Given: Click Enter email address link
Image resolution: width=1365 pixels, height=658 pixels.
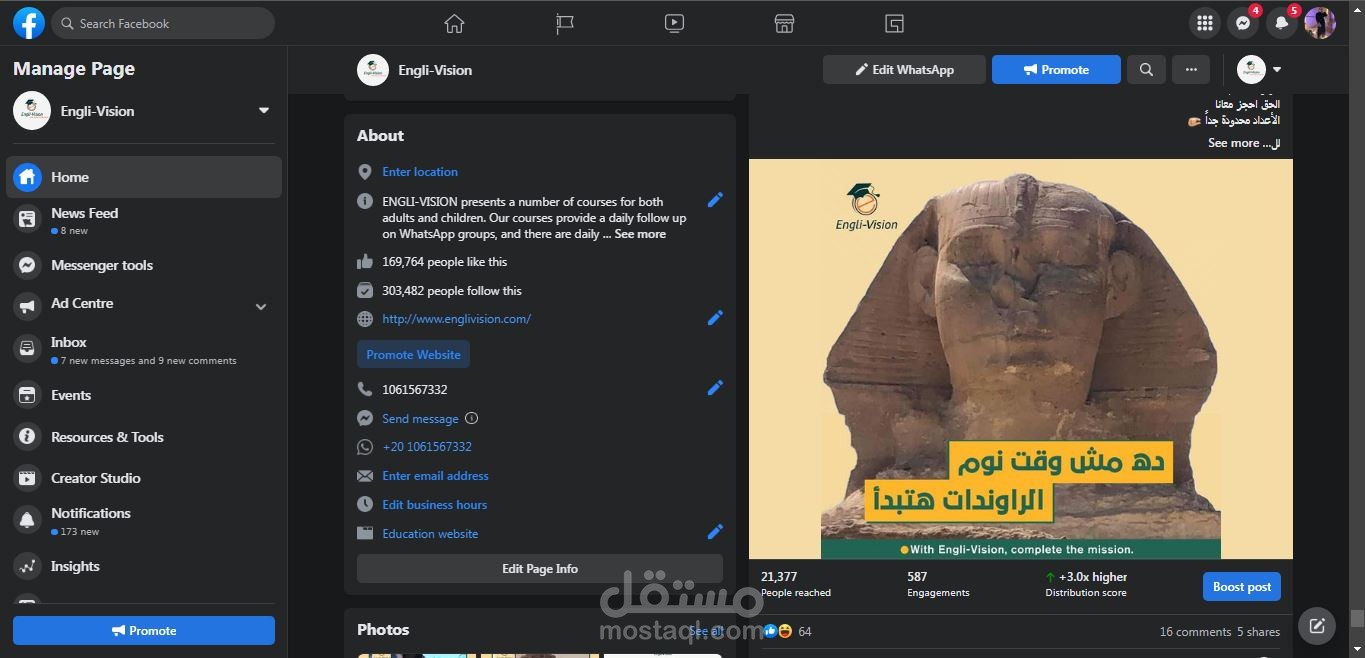Looking at the screenshot, I should pyautogui.click(x=435, y=476).
